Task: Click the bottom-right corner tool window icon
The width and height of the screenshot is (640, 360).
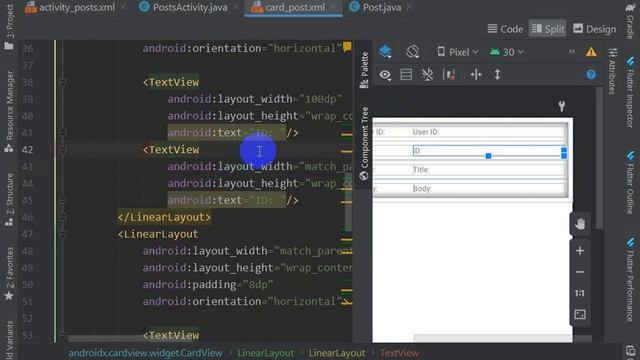Action: pyautogui.click(x=630, y=350)
